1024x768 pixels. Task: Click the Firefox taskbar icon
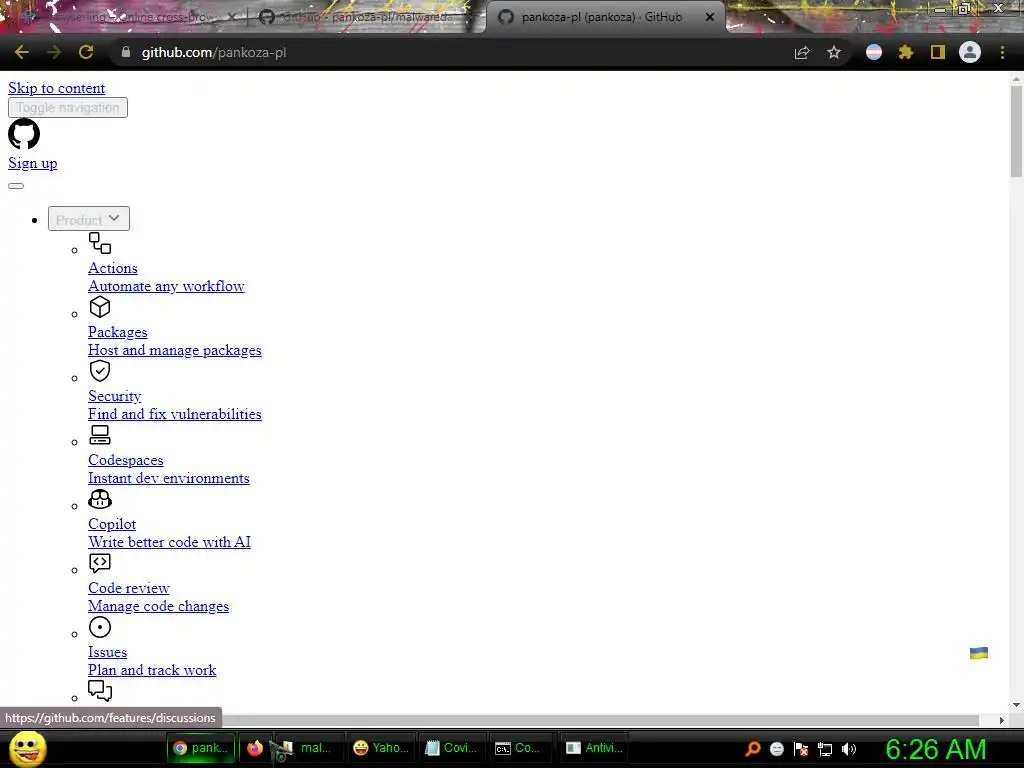tap(255, 748)
